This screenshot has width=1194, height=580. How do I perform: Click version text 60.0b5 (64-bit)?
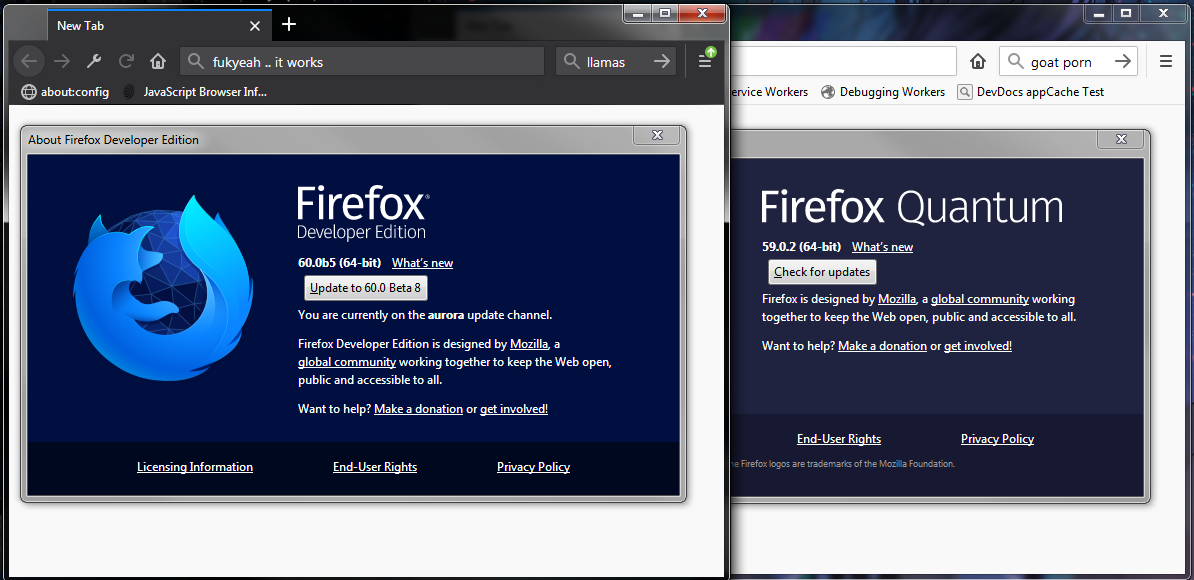[x=340, y=263]
